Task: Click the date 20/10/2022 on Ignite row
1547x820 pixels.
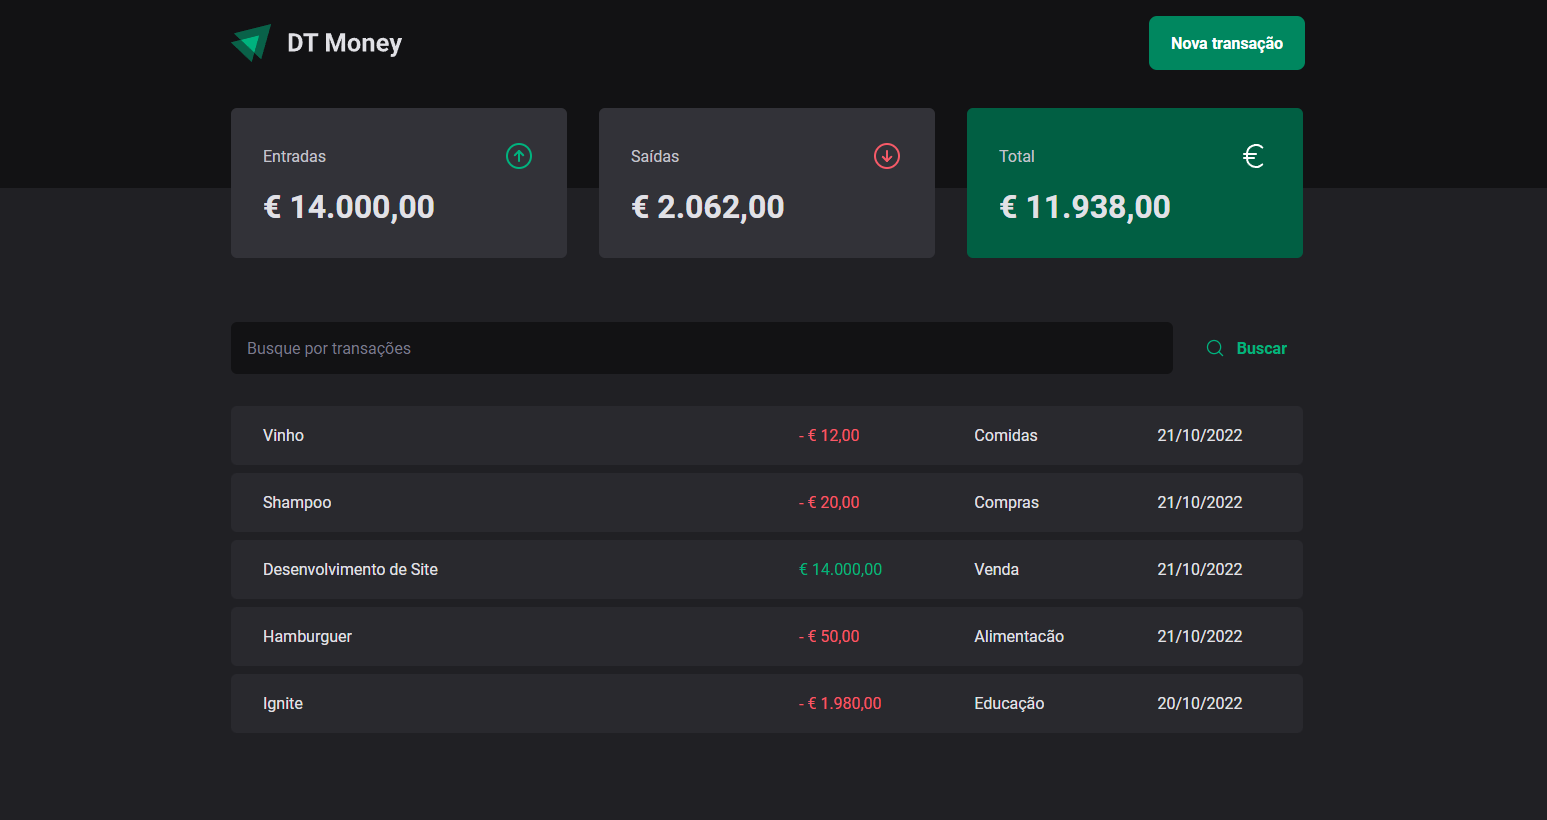Action: click(x=1199, y=703)
